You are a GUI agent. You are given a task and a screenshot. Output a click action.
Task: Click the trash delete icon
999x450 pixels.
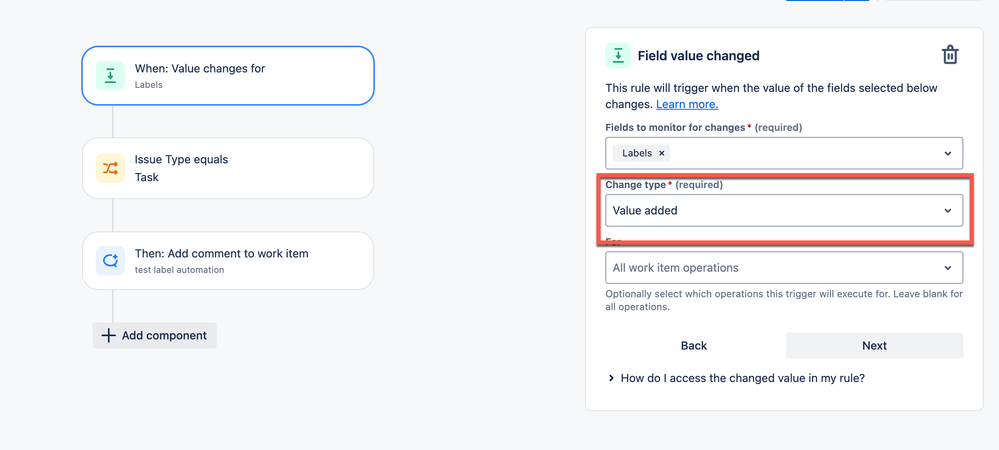point(950,55)
